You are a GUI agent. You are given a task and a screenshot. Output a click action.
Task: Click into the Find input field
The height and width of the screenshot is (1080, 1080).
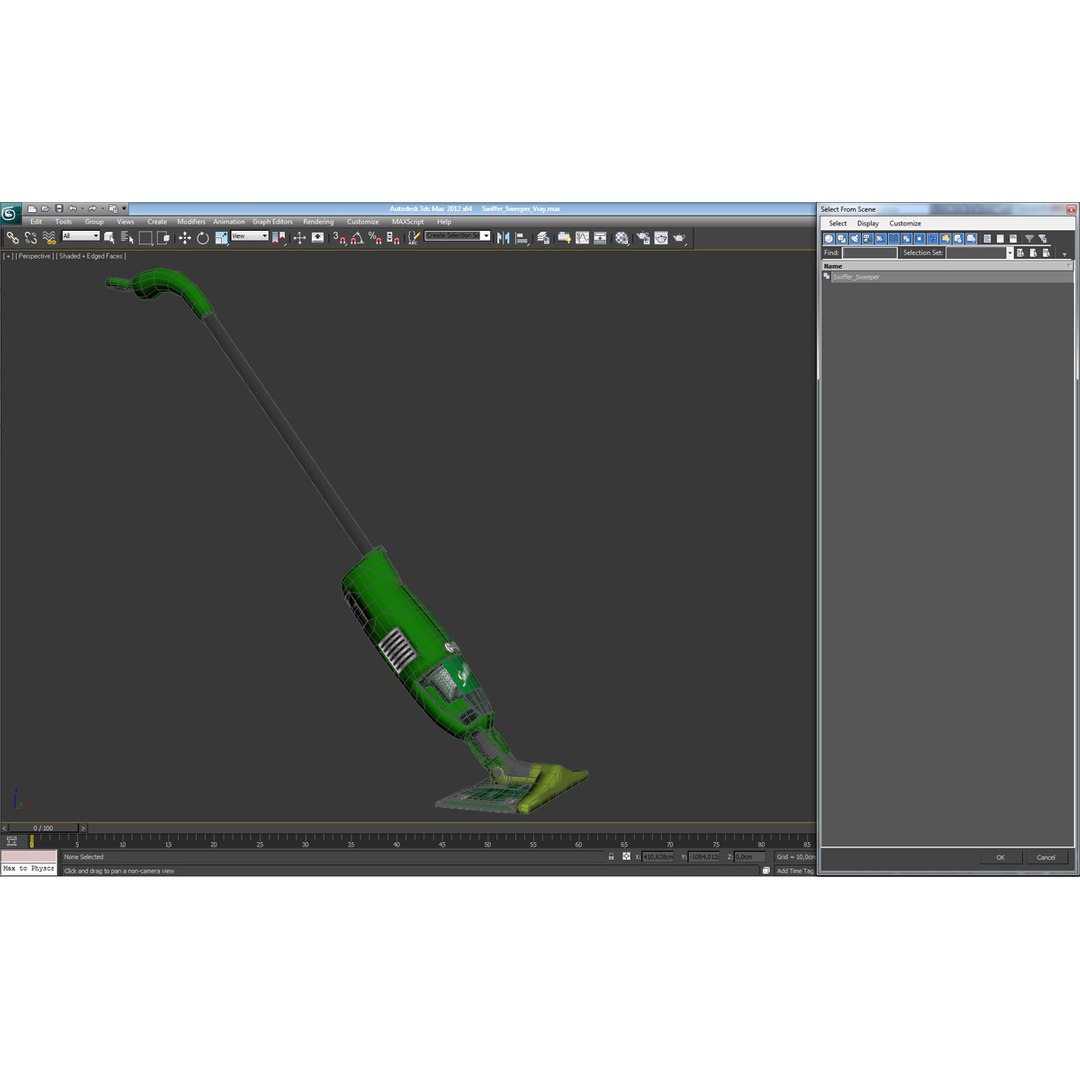[x=870, y=253]
